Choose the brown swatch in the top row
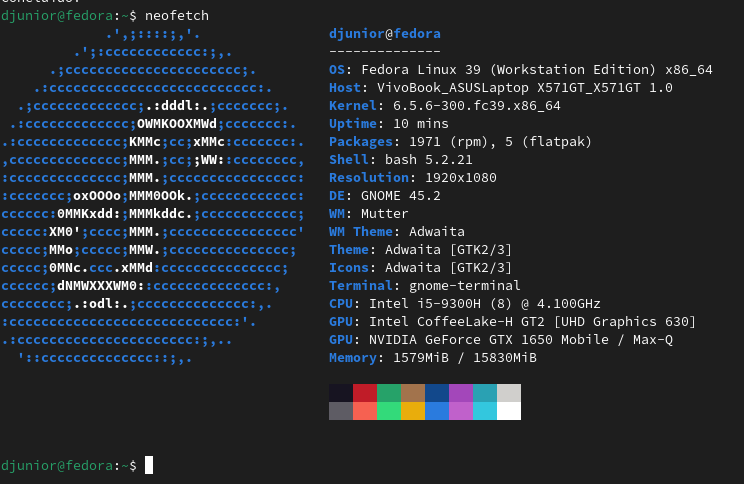This screenshot has width=744, height=484. tap(413, 393)
